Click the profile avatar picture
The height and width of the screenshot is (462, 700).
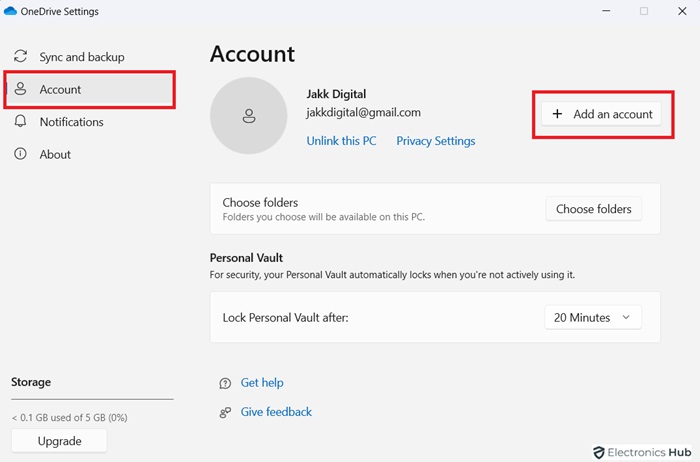(249, 116)
